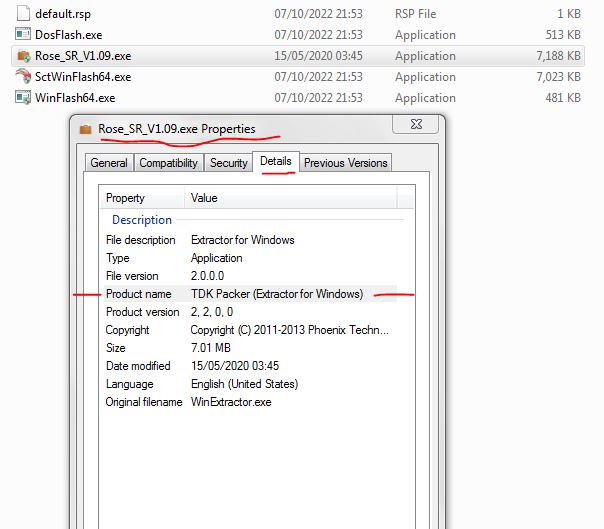Image resolution: width=604 pixels, height=529 pixels.
Task: Select the Rose_SR_V1.09.exe file name
Action: (x=83, y=56)
